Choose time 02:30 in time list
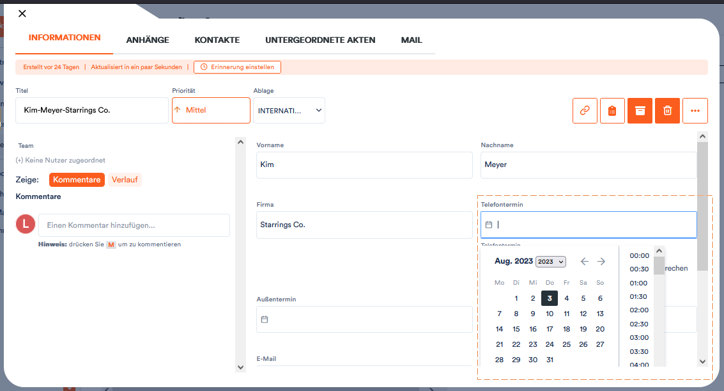 [639, 324]
